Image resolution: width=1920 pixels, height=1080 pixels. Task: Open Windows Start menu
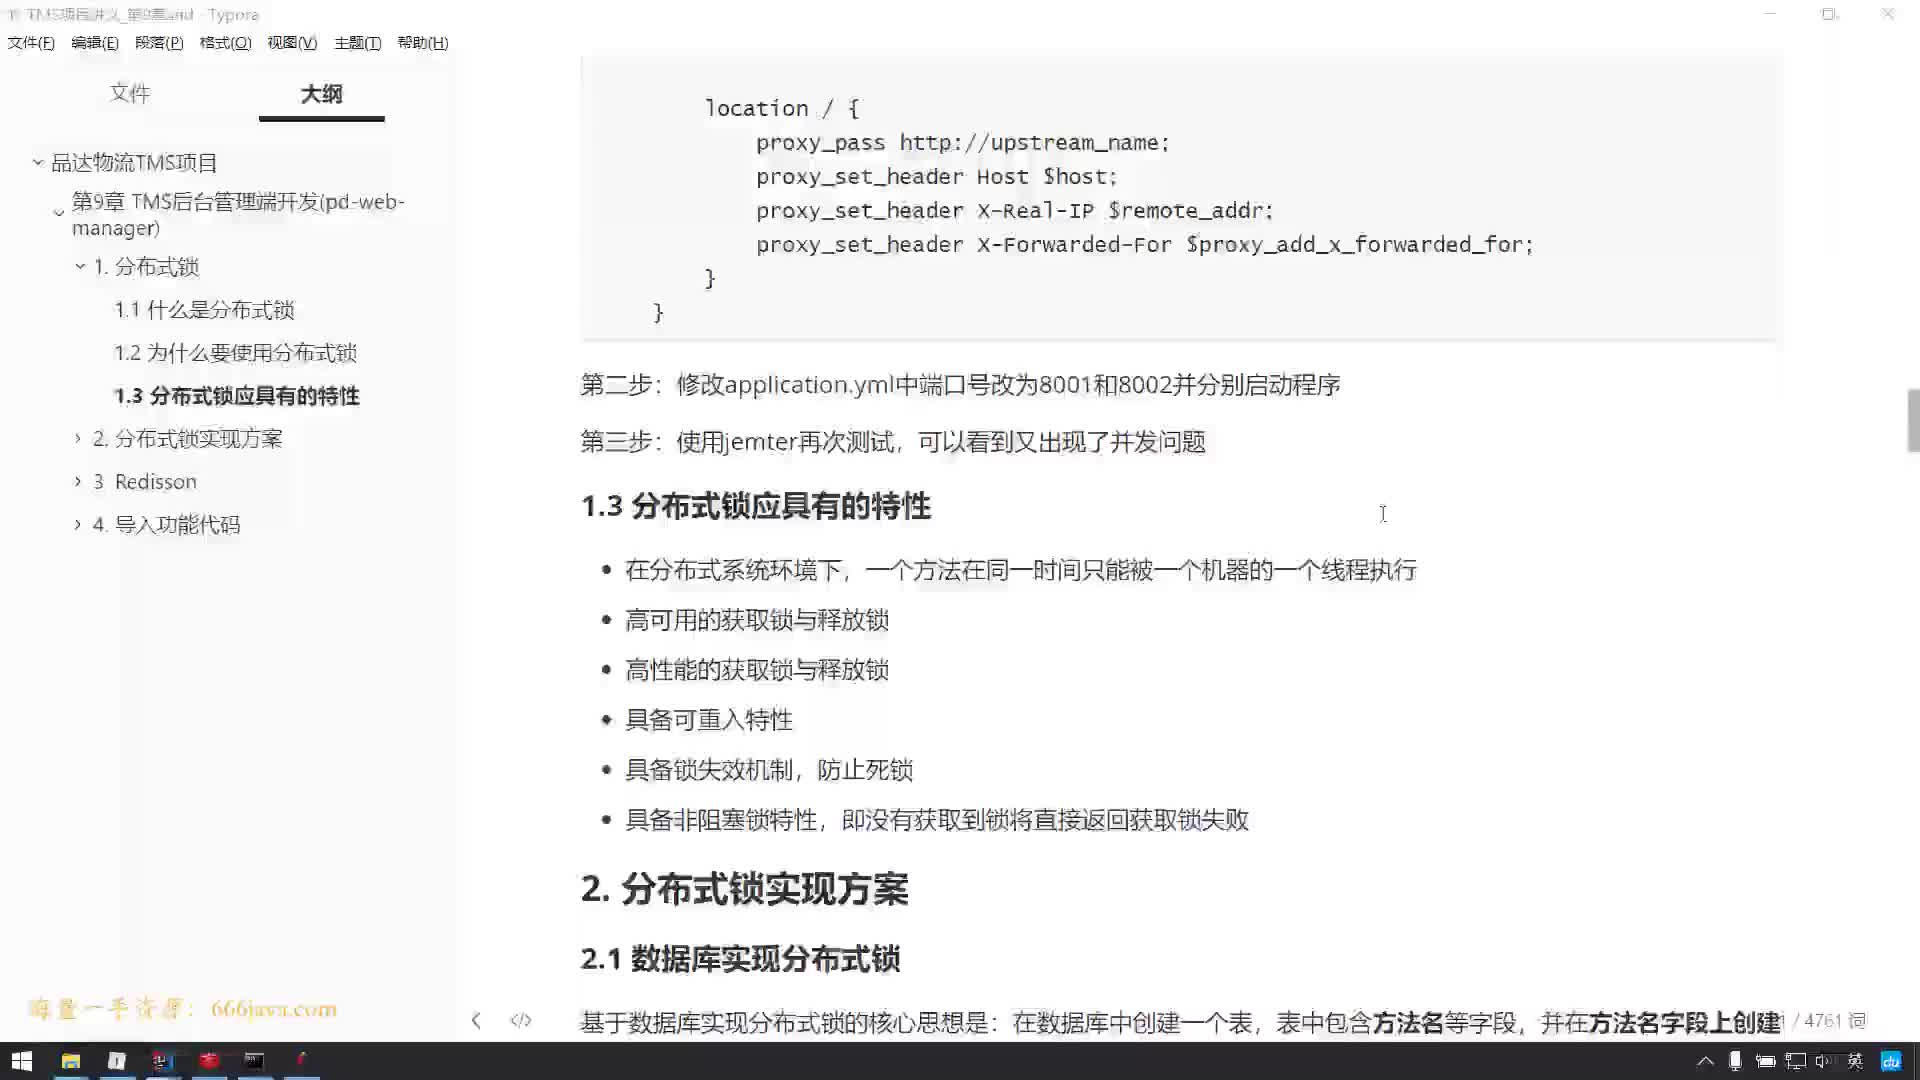(22, 1061)
